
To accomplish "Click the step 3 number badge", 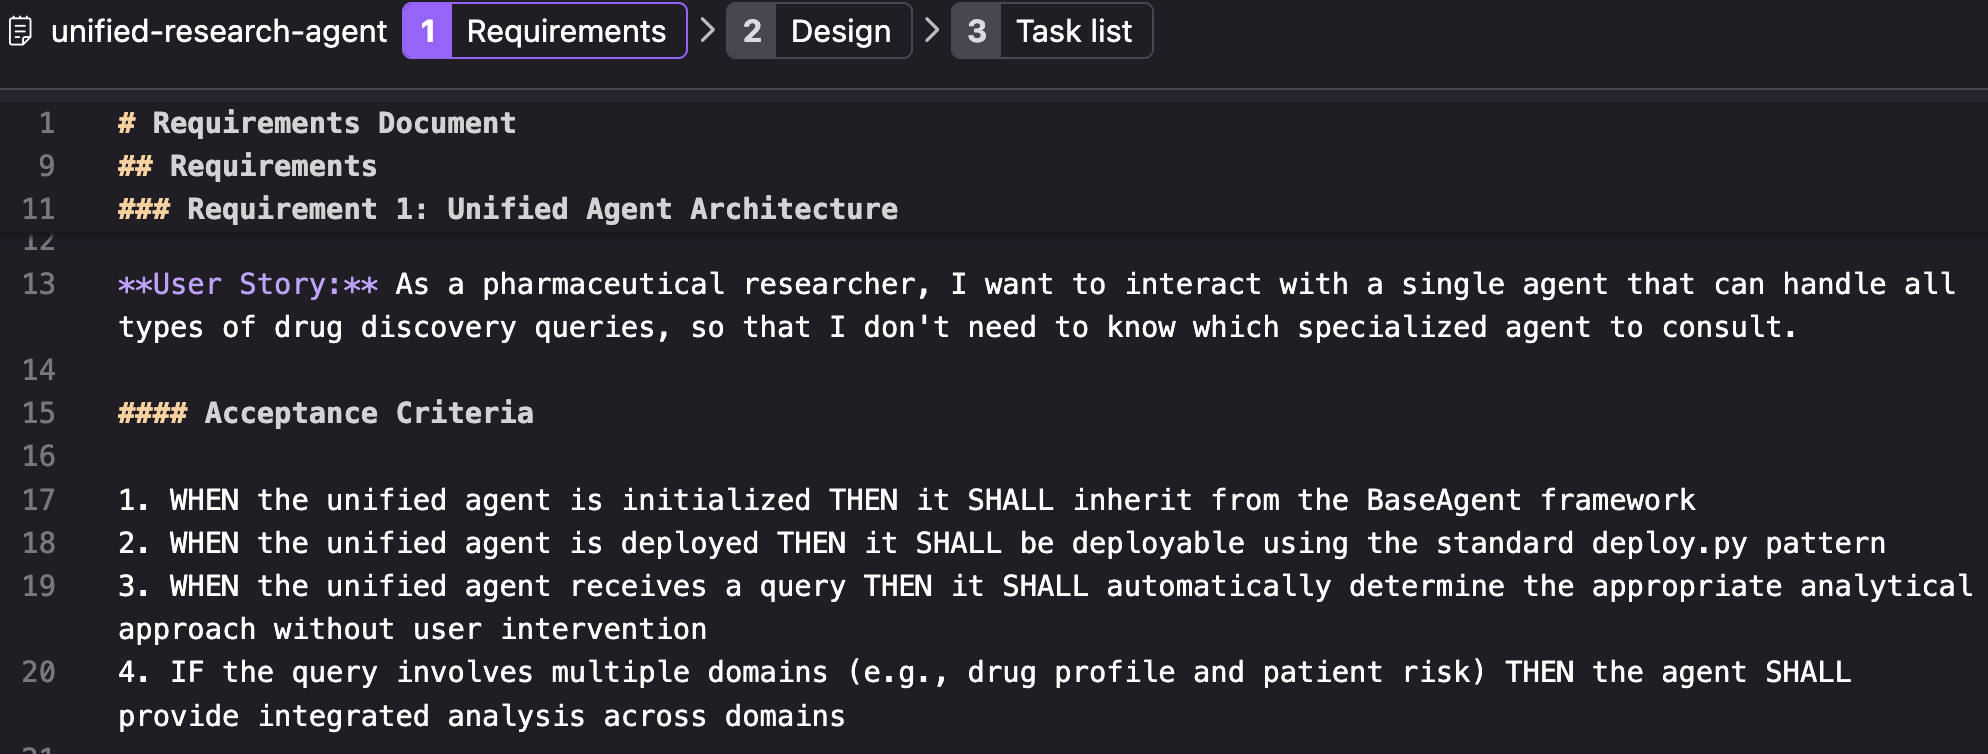I will click(977, 31).
